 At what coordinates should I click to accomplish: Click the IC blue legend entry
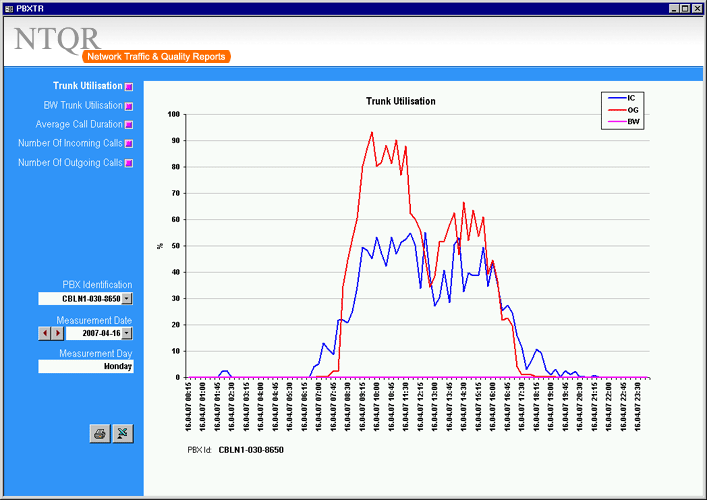(x=622, y=98)
